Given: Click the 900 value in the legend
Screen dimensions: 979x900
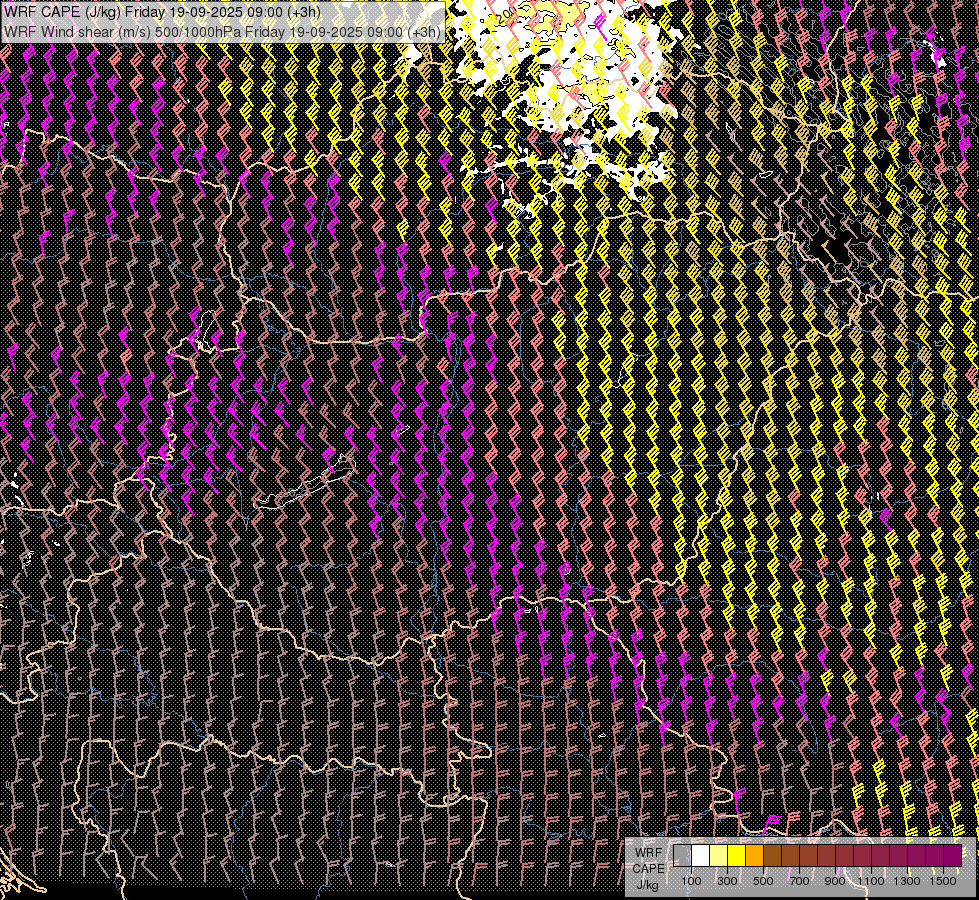Looking at the screenshot, I should click(x=835, y=881).
